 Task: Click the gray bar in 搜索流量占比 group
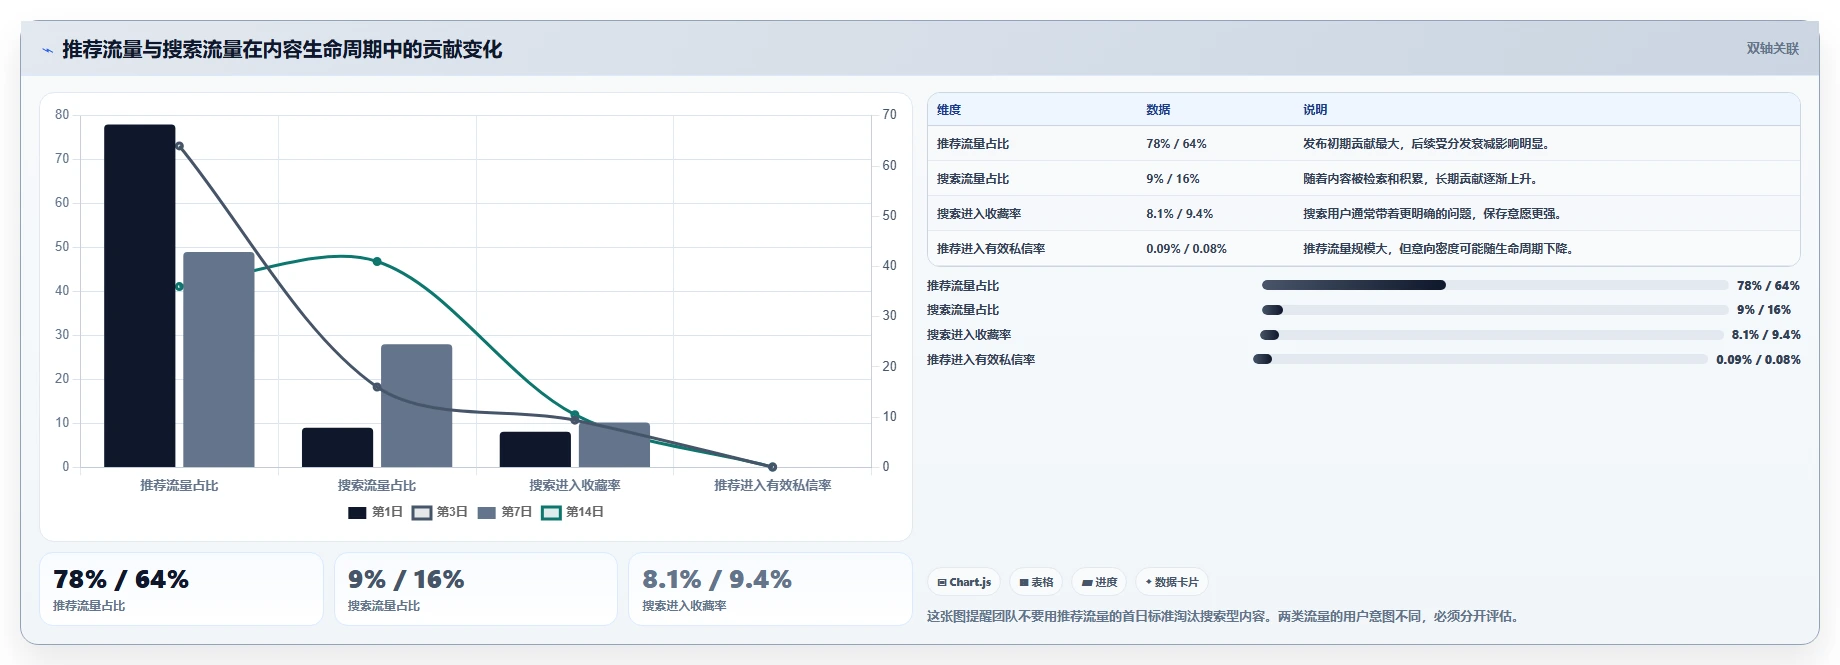coord(417,406)
